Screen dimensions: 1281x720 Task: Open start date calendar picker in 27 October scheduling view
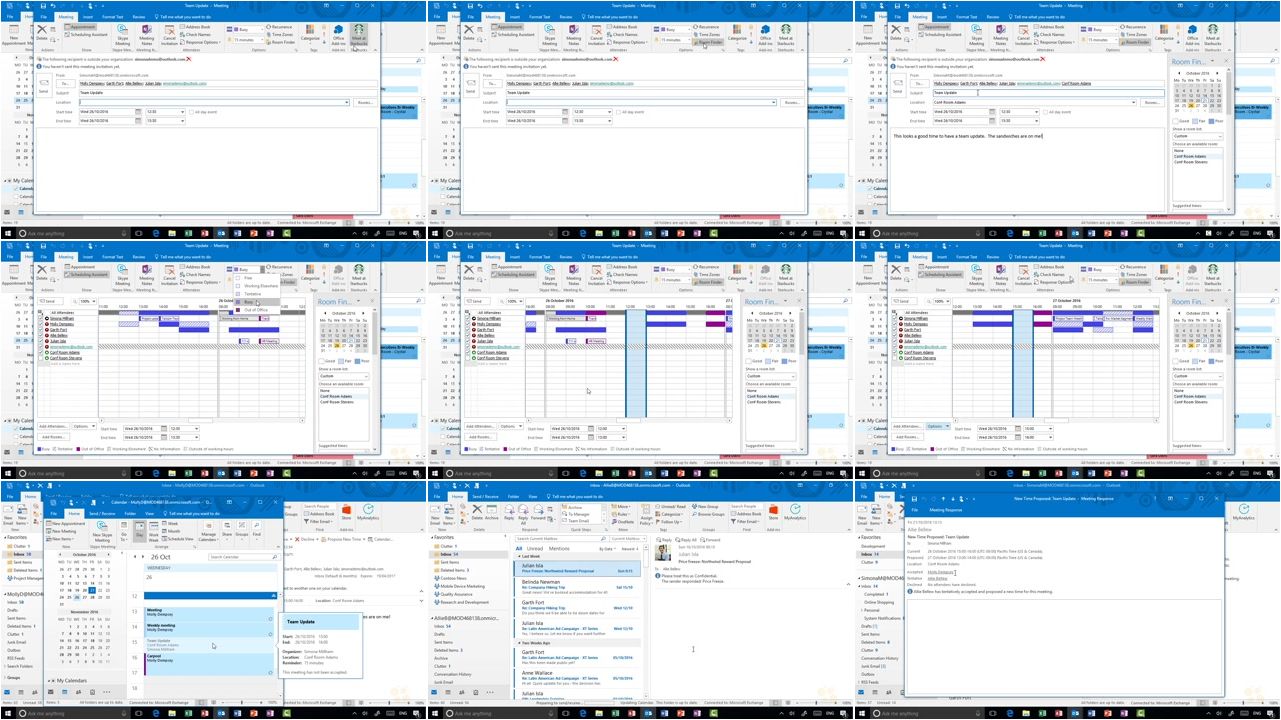1018,428
